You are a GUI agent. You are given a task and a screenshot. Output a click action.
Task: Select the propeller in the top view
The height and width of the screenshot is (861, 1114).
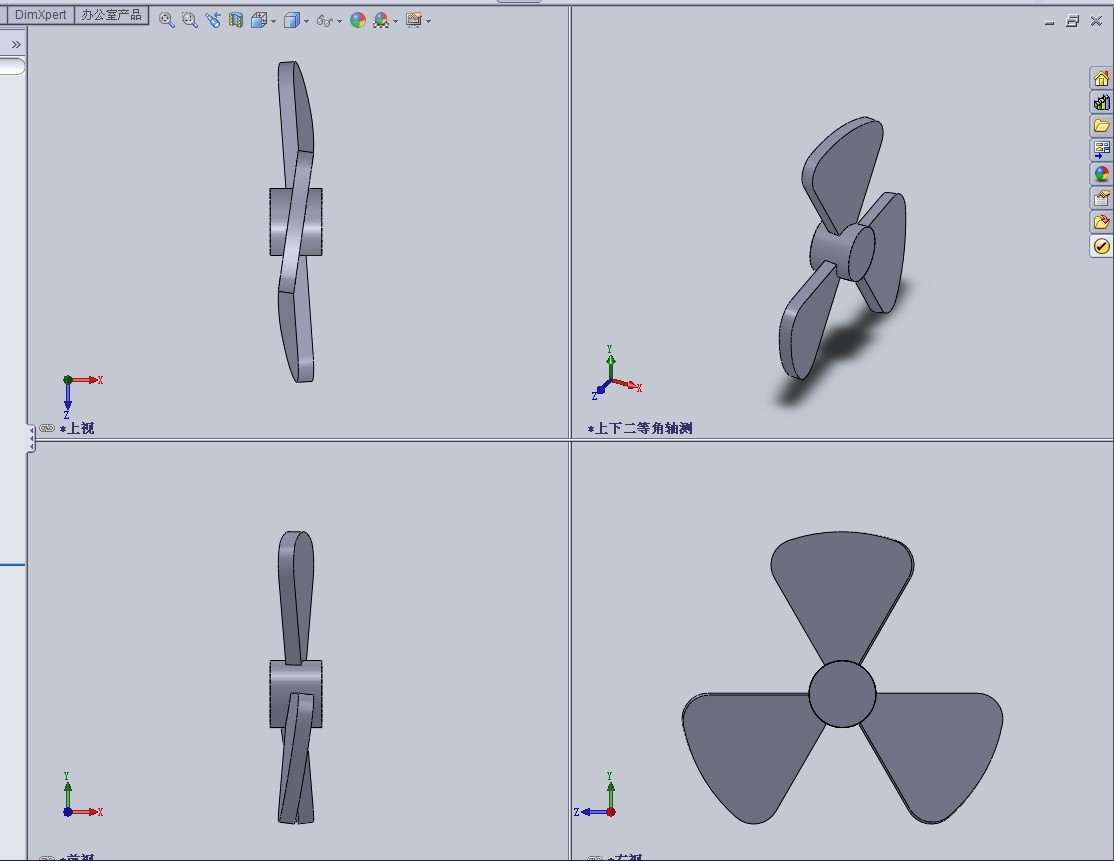(x=296, y=222)
